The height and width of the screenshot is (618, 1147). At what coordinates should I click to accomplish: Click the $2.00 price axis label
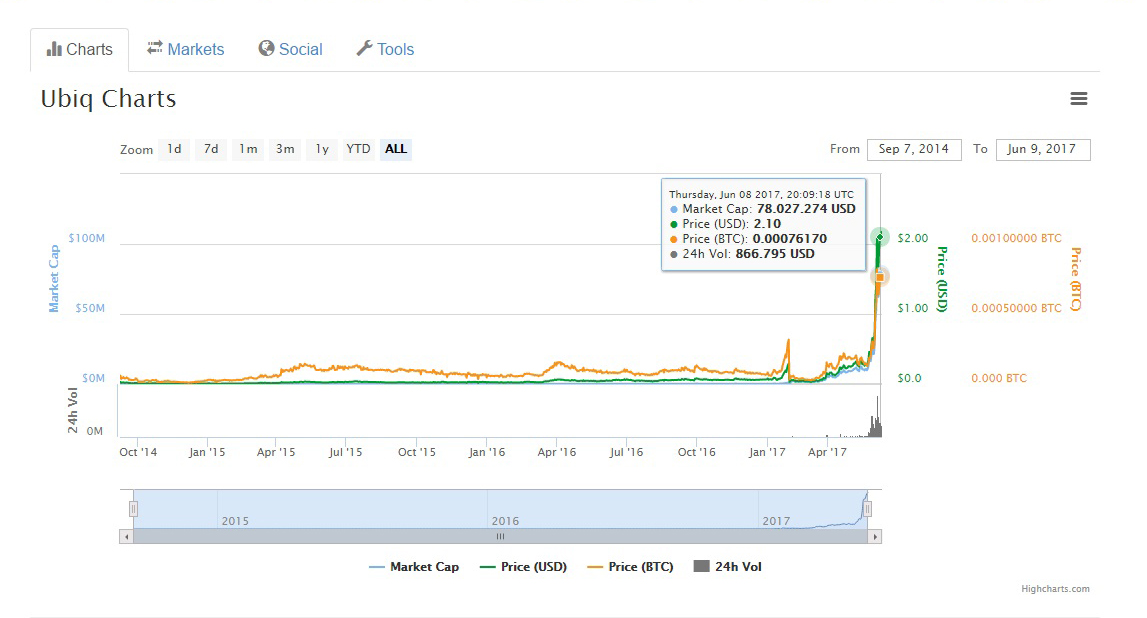[x=913, y=238]
